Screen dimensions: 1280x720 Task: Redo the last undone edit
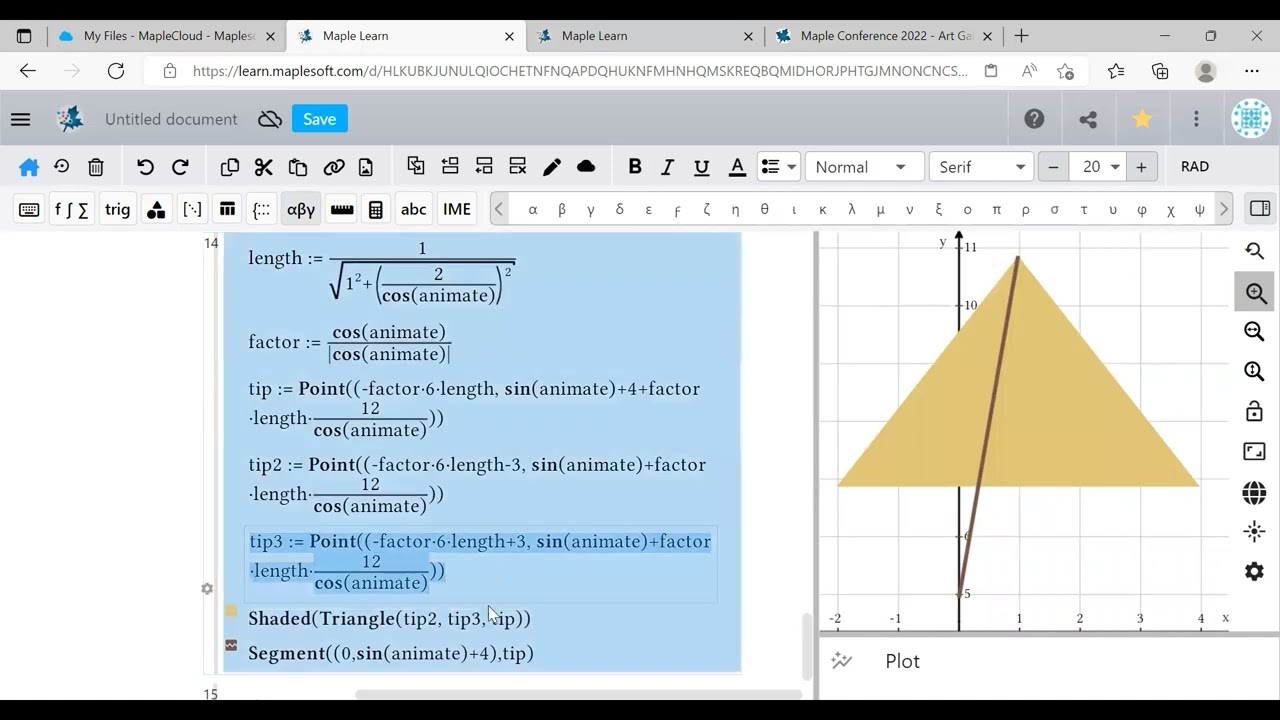pyautogui.click(x=181, y=167)
